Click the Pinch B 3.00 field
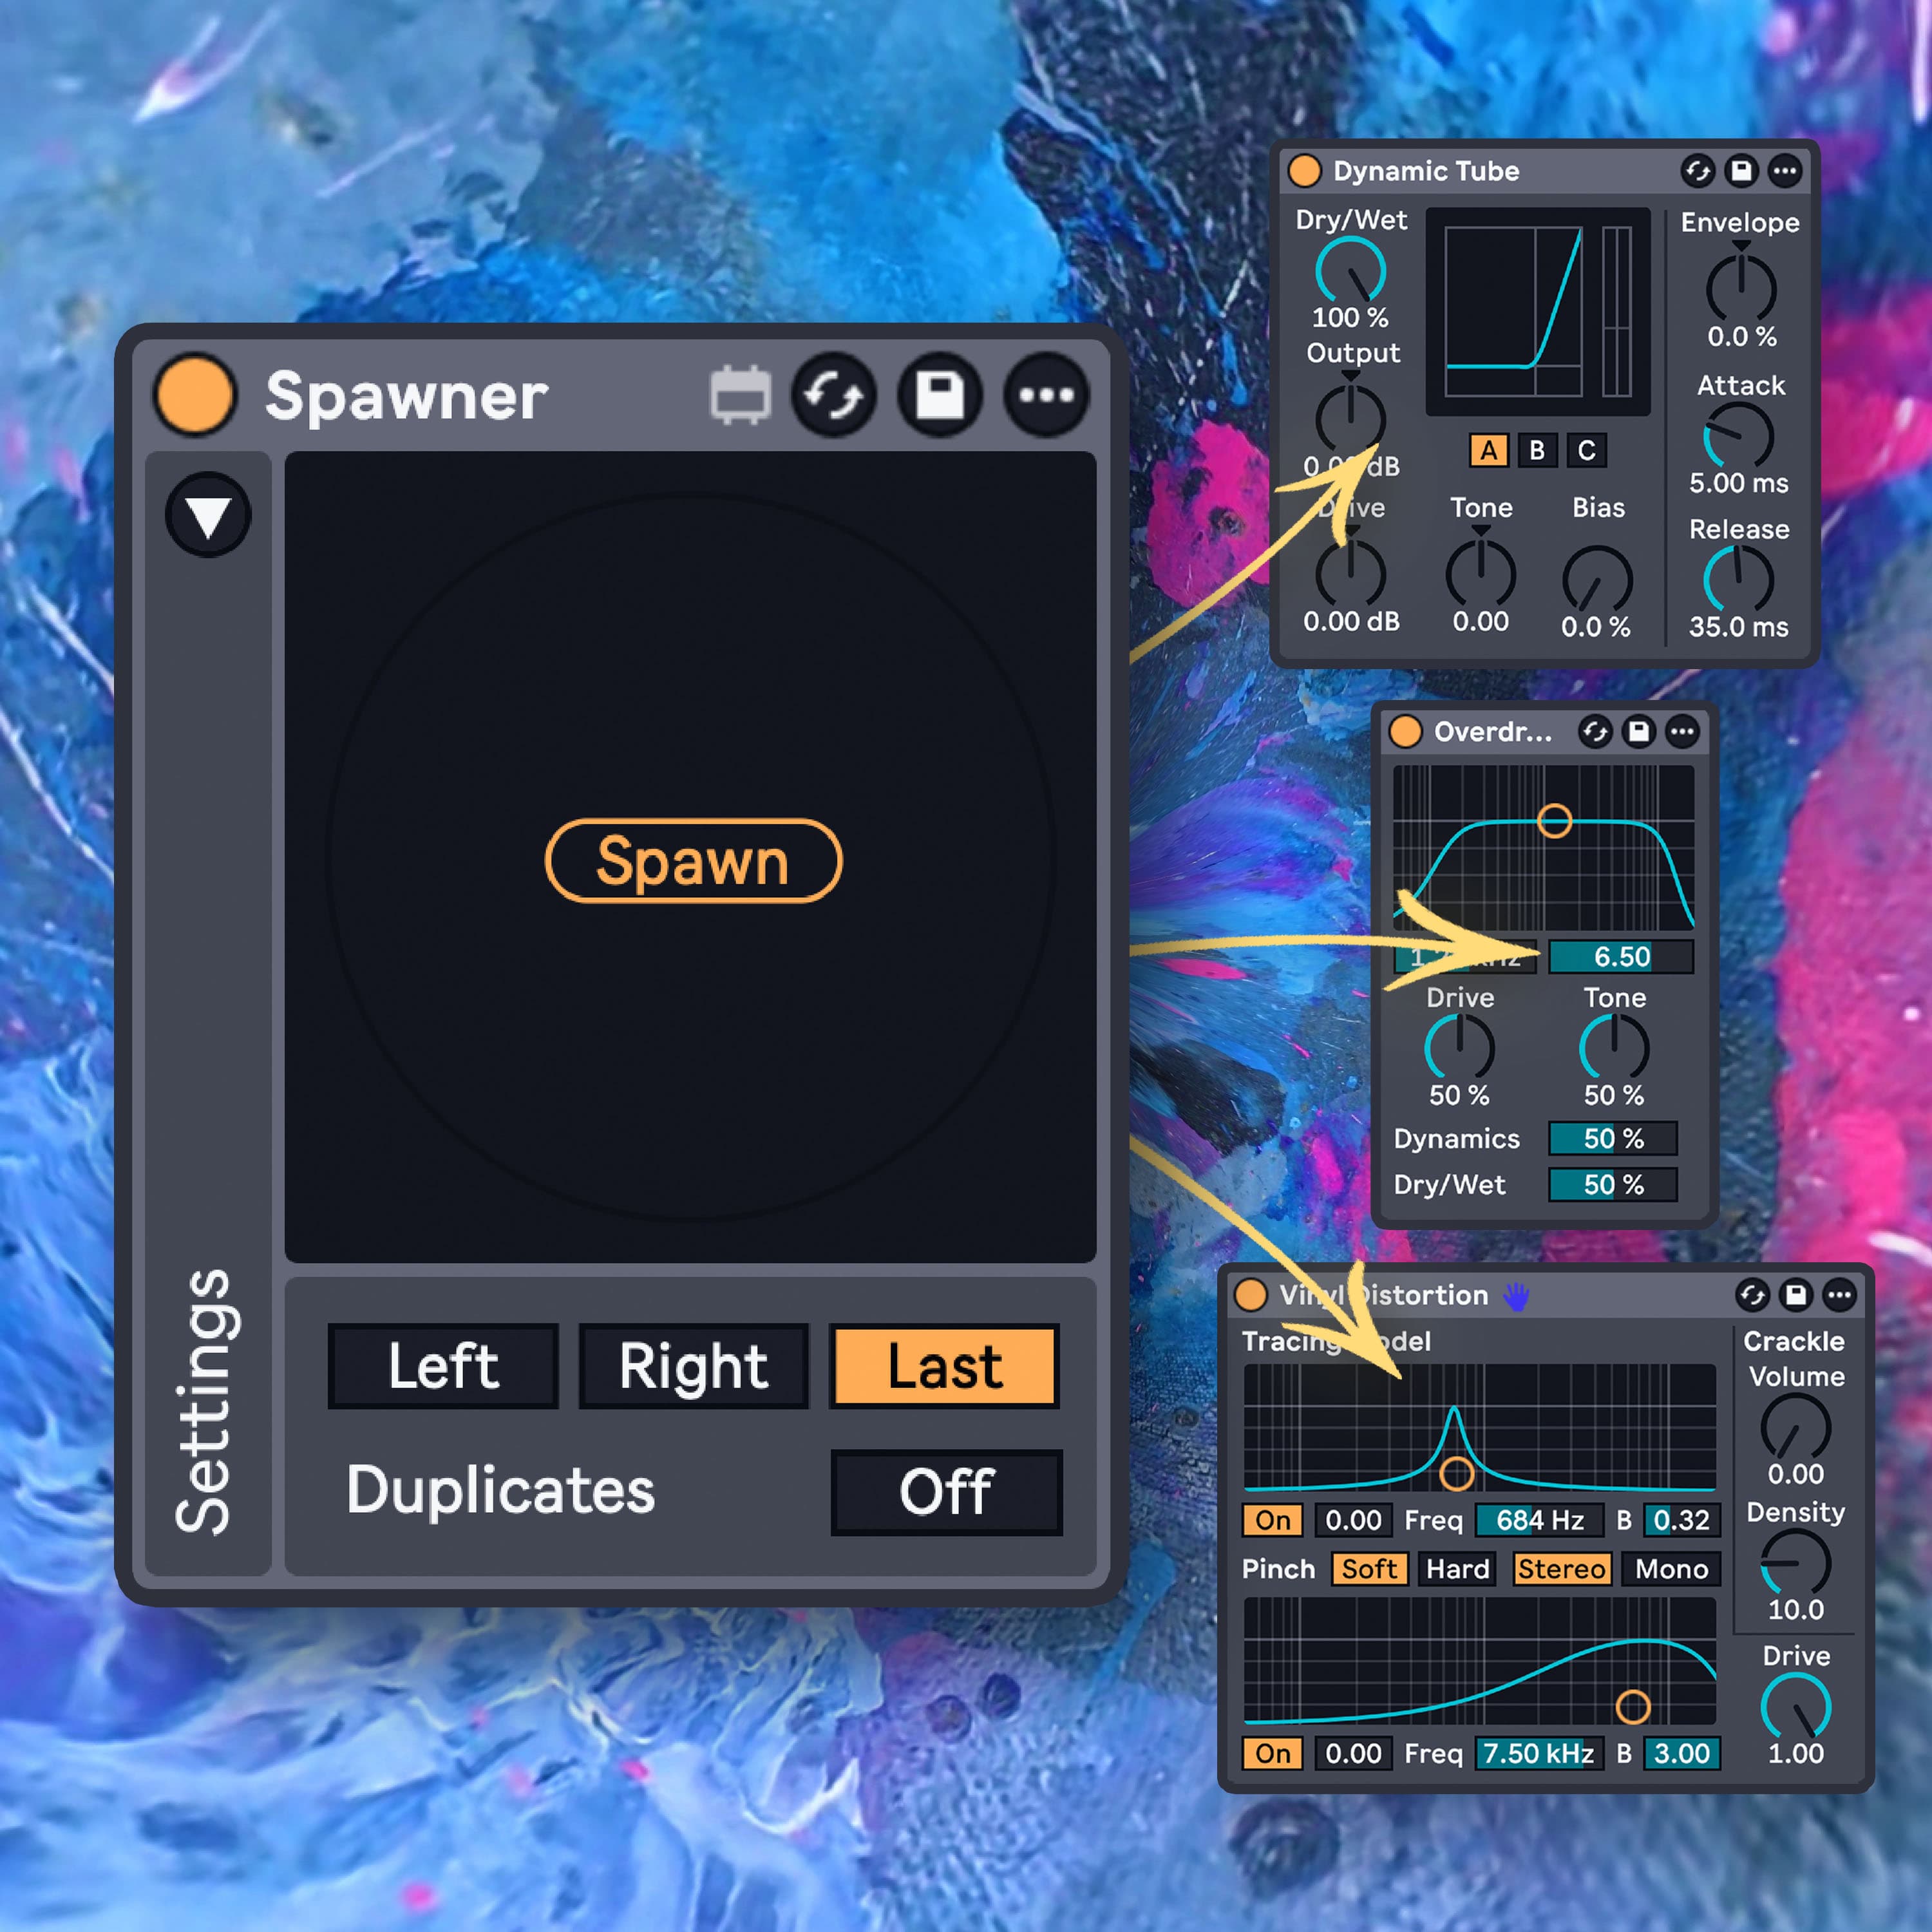Viewport: 1932px width, 1932px height. tap(1682, 1754)
